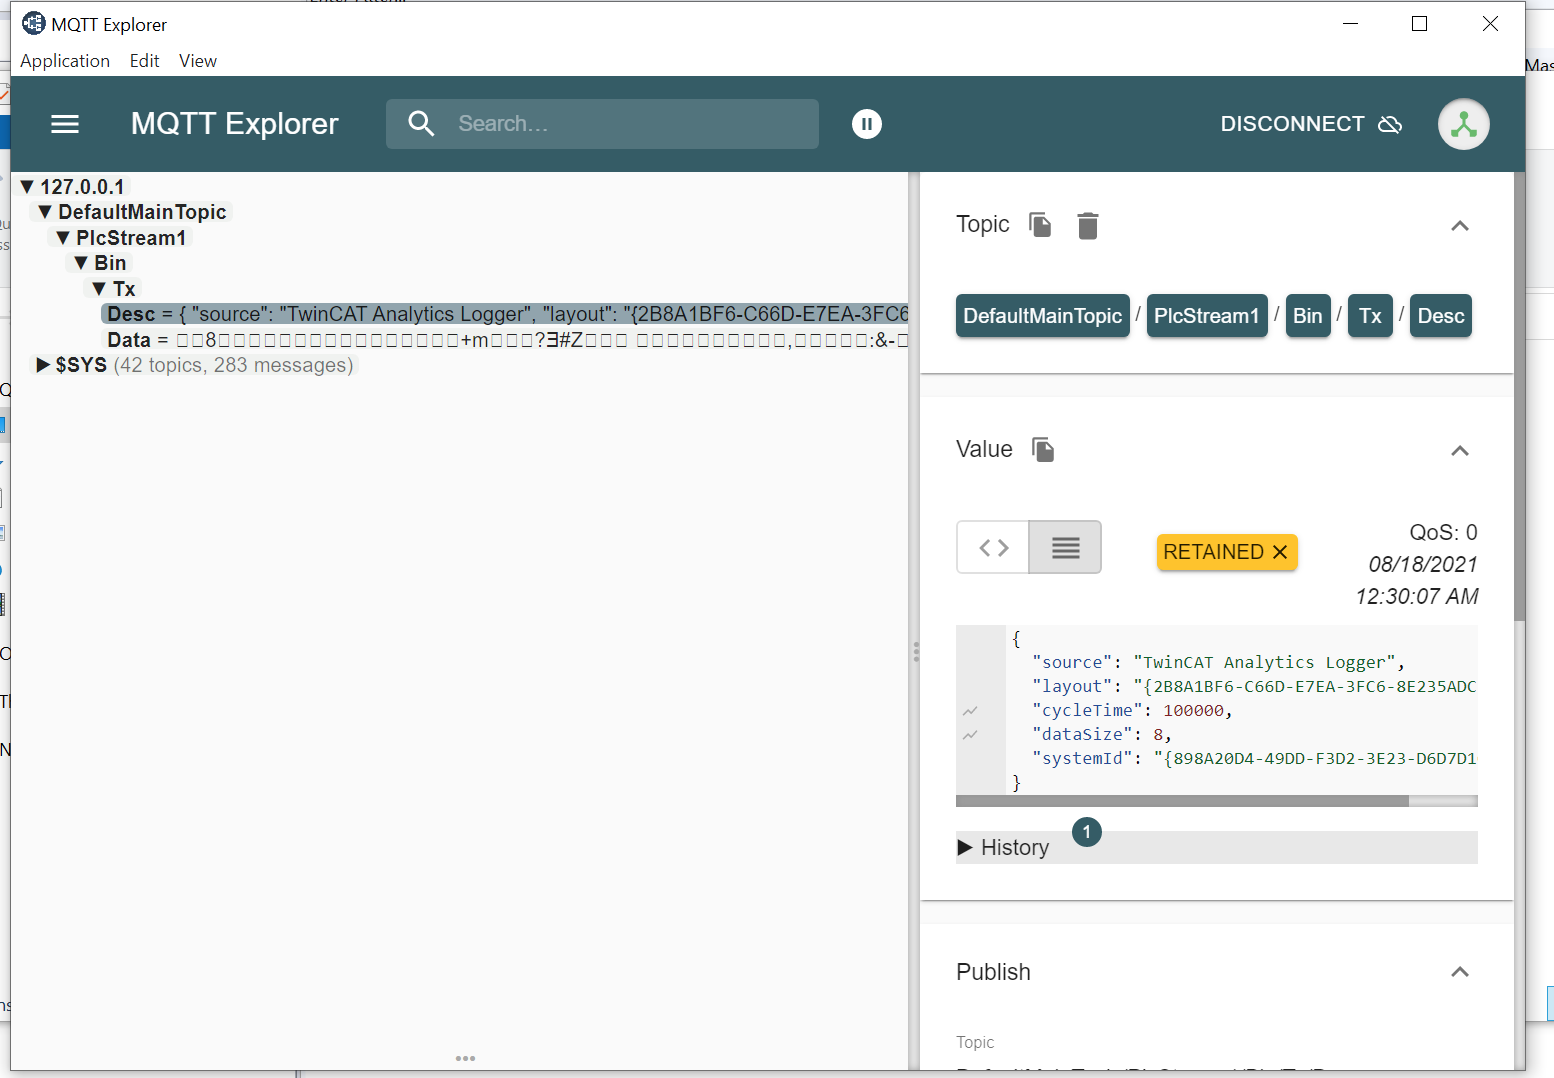Screen dimensions: 1554x1078
Task: Click the 12:30:07 AM time text
Action: (x=1417, y=597)
